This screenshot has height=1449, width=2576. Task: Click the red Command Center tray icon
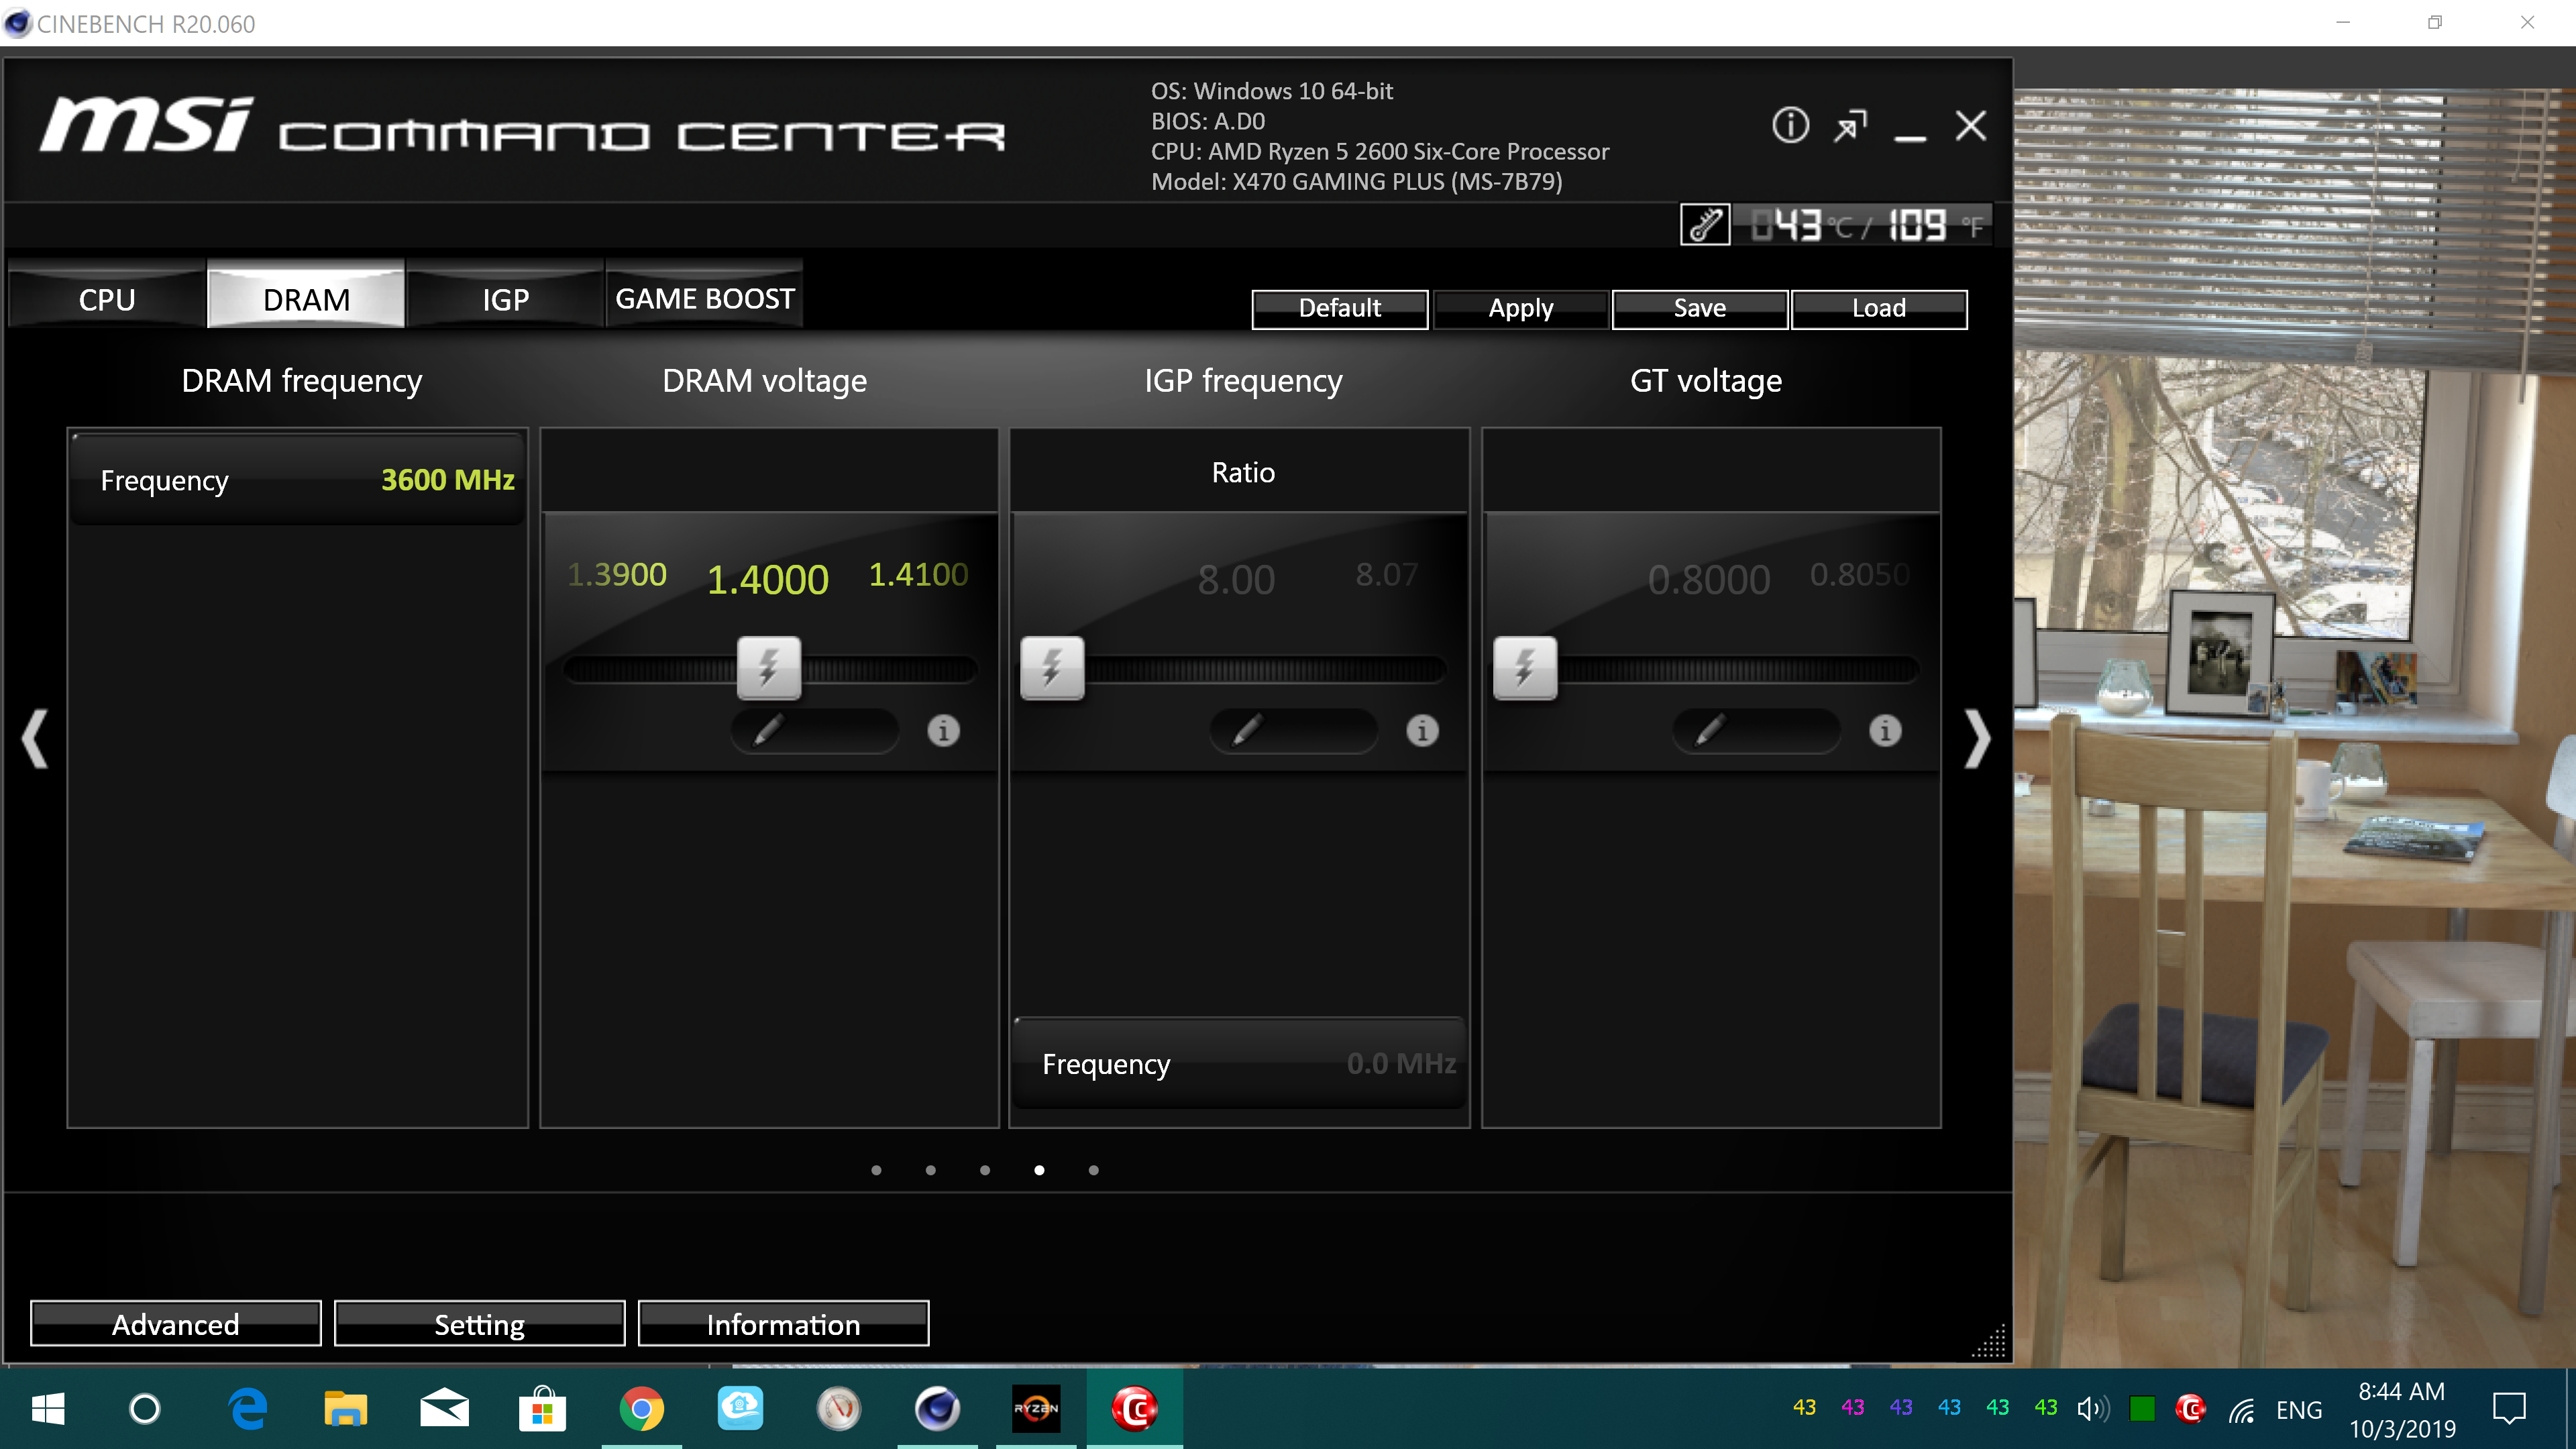[x=2190, y=1409]
